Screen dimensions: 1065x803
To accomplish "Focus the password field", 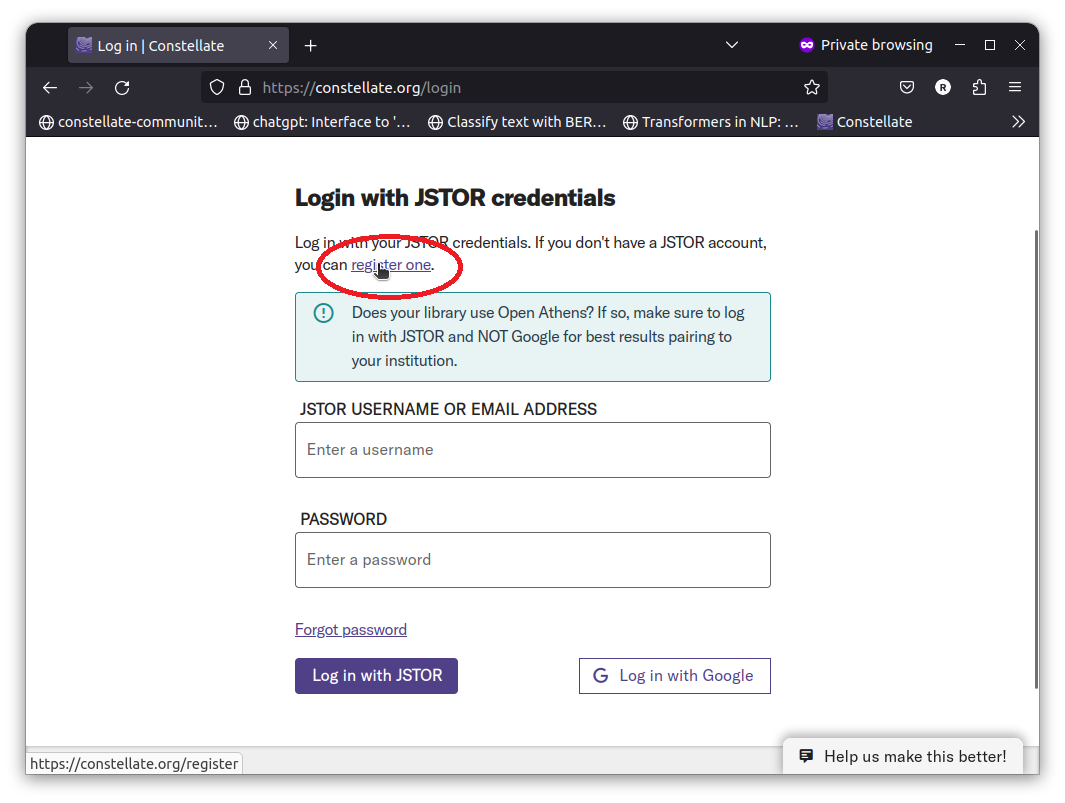I will pyautogui.click(x=532, y=560).
